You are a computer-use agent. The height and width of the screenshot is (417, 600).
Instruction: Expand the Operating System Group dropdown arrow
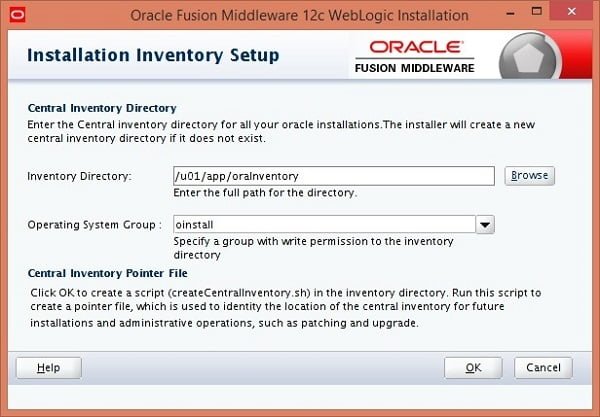click(x=485, y=225)
